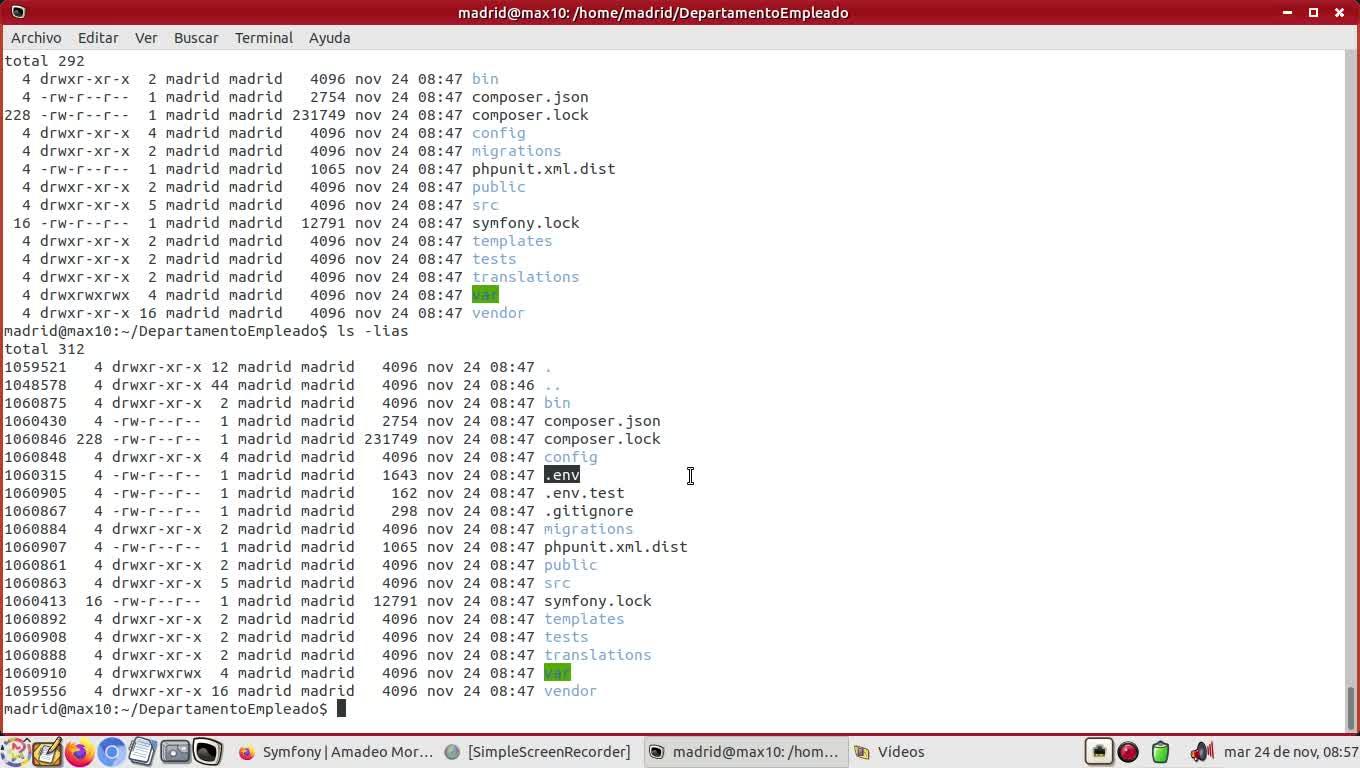Click inode number 1060846 of composer.lock
This screenshot has width=1360, height=768.
click(35, 439)
